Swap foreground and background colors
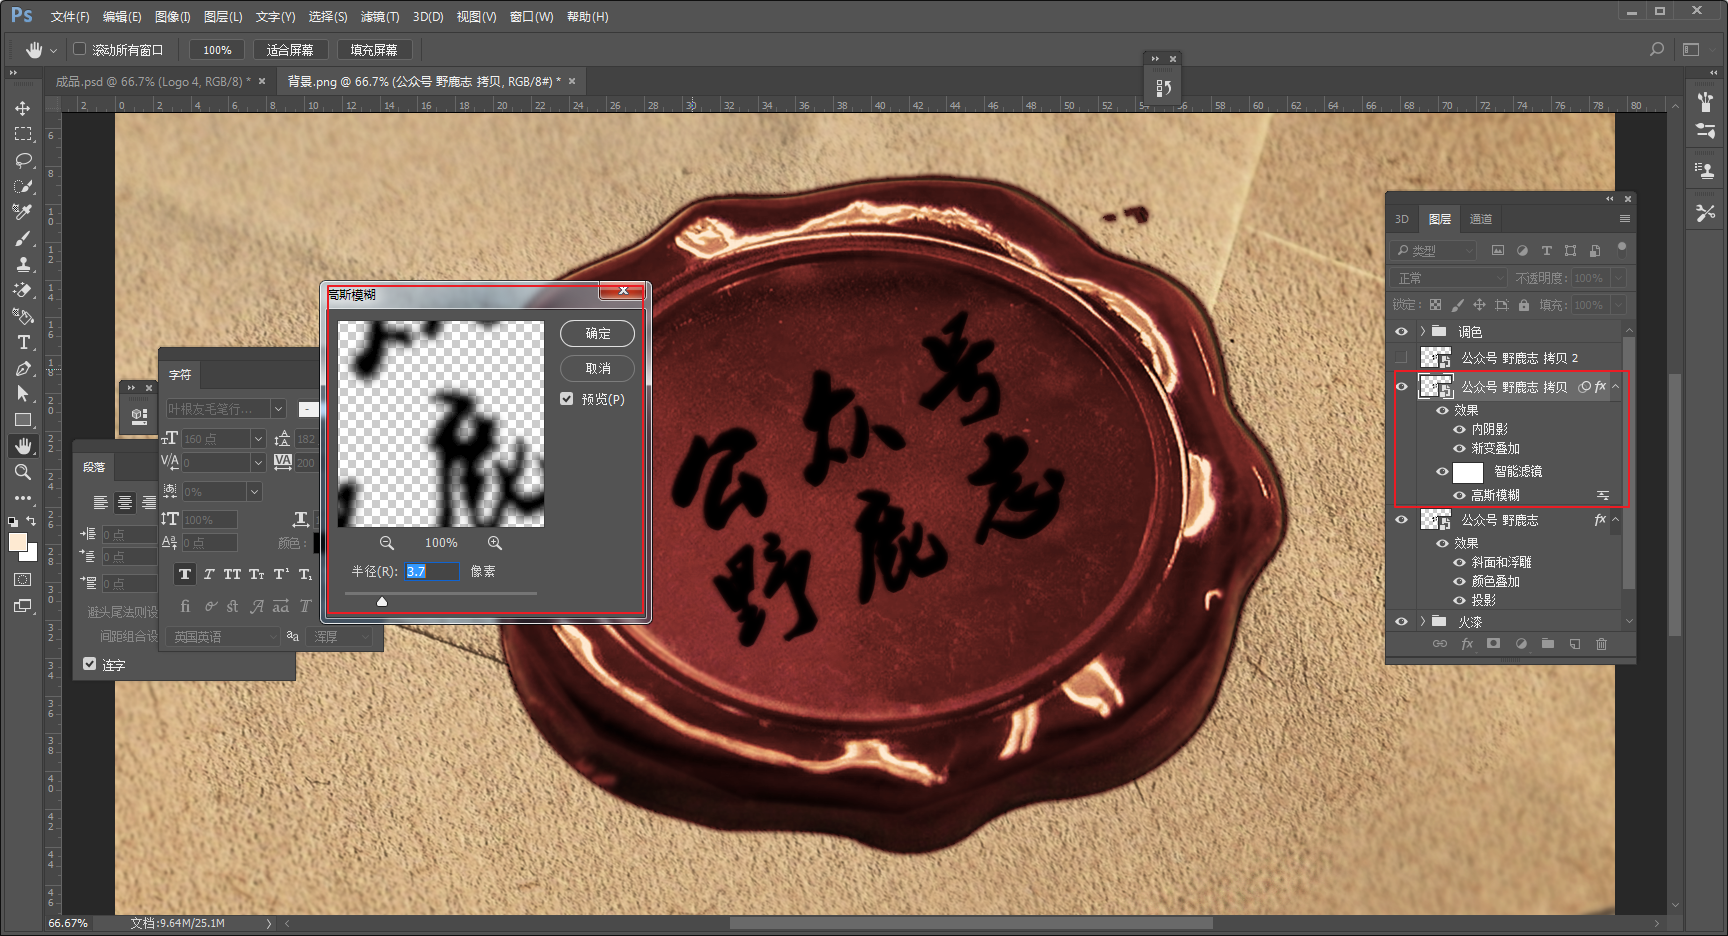Viewport: 1728px width, 936px height. [31, 521]
